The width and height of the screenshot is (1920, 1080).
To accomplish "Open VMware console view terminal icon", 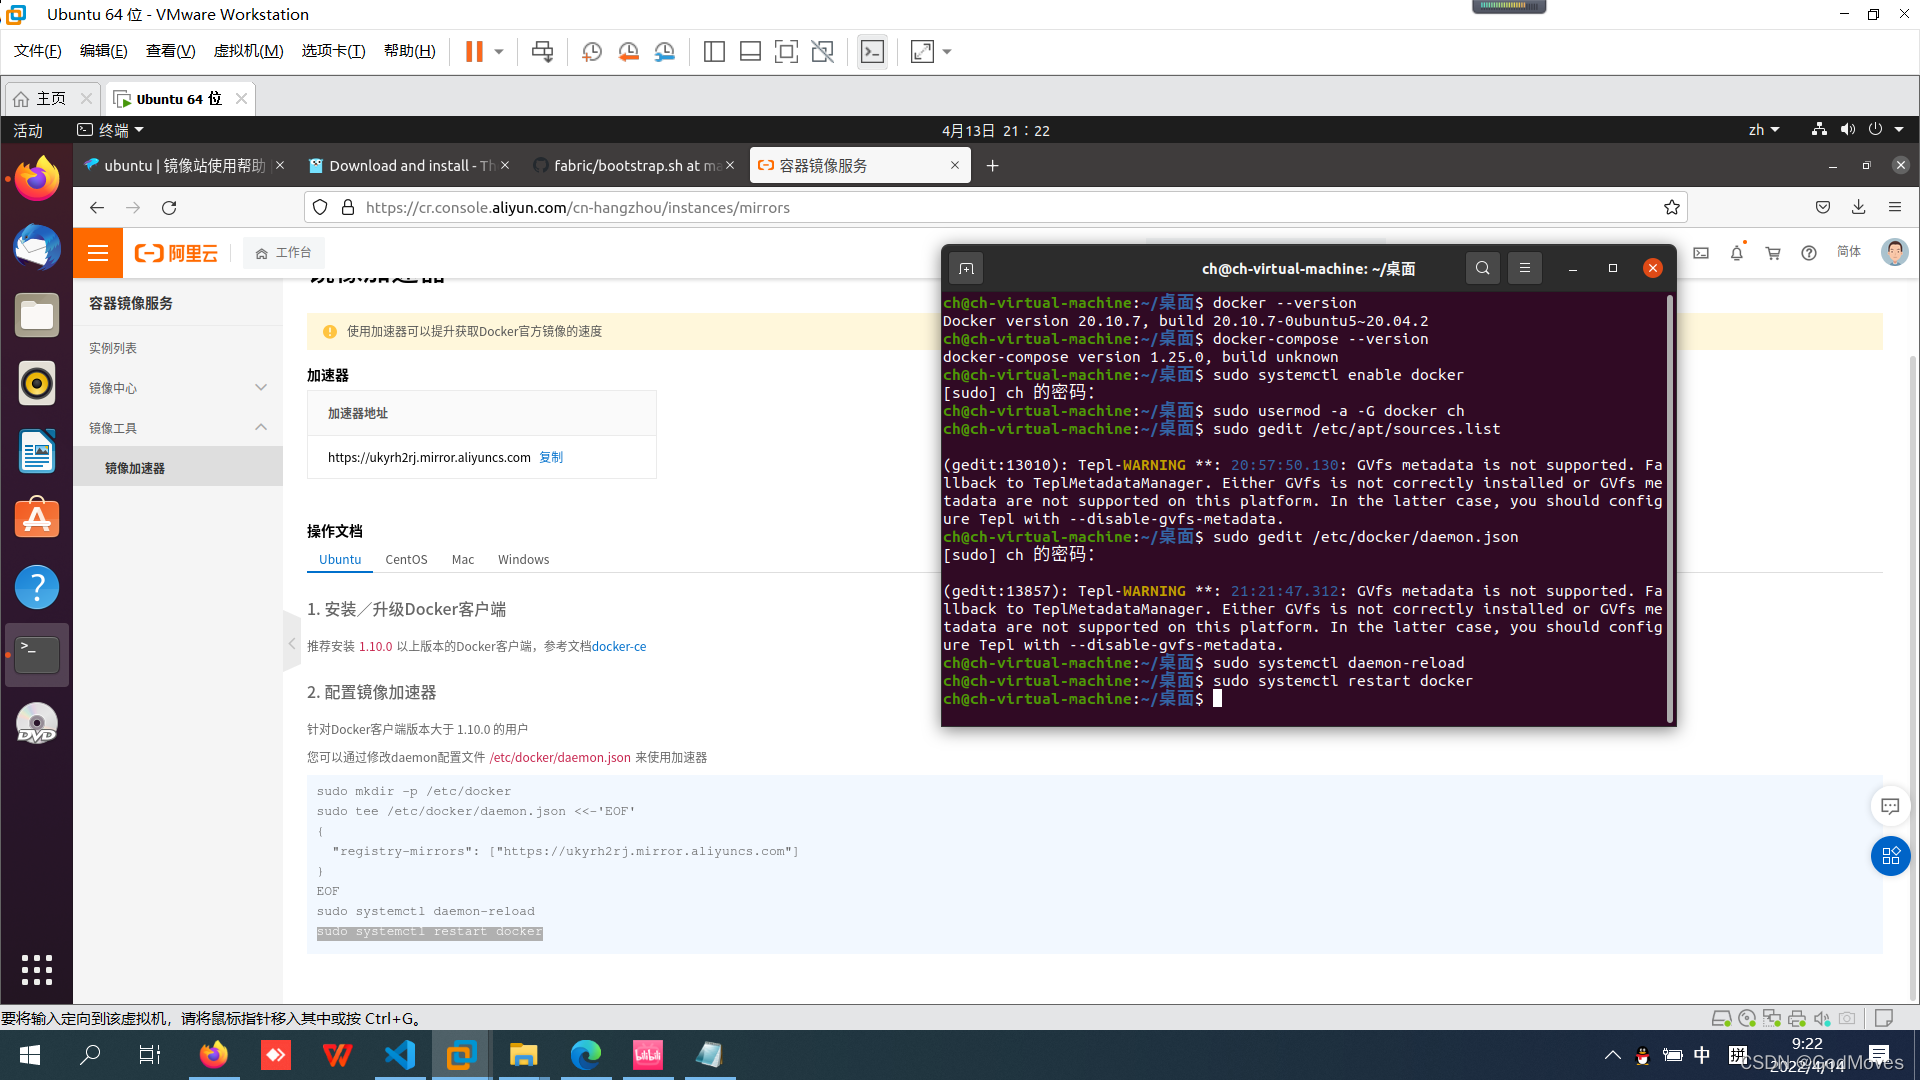I will 872,51.
